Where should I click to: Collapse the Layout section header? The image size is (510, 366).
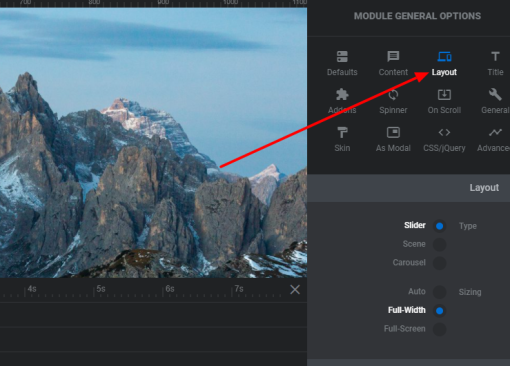[x=409, y=188]
